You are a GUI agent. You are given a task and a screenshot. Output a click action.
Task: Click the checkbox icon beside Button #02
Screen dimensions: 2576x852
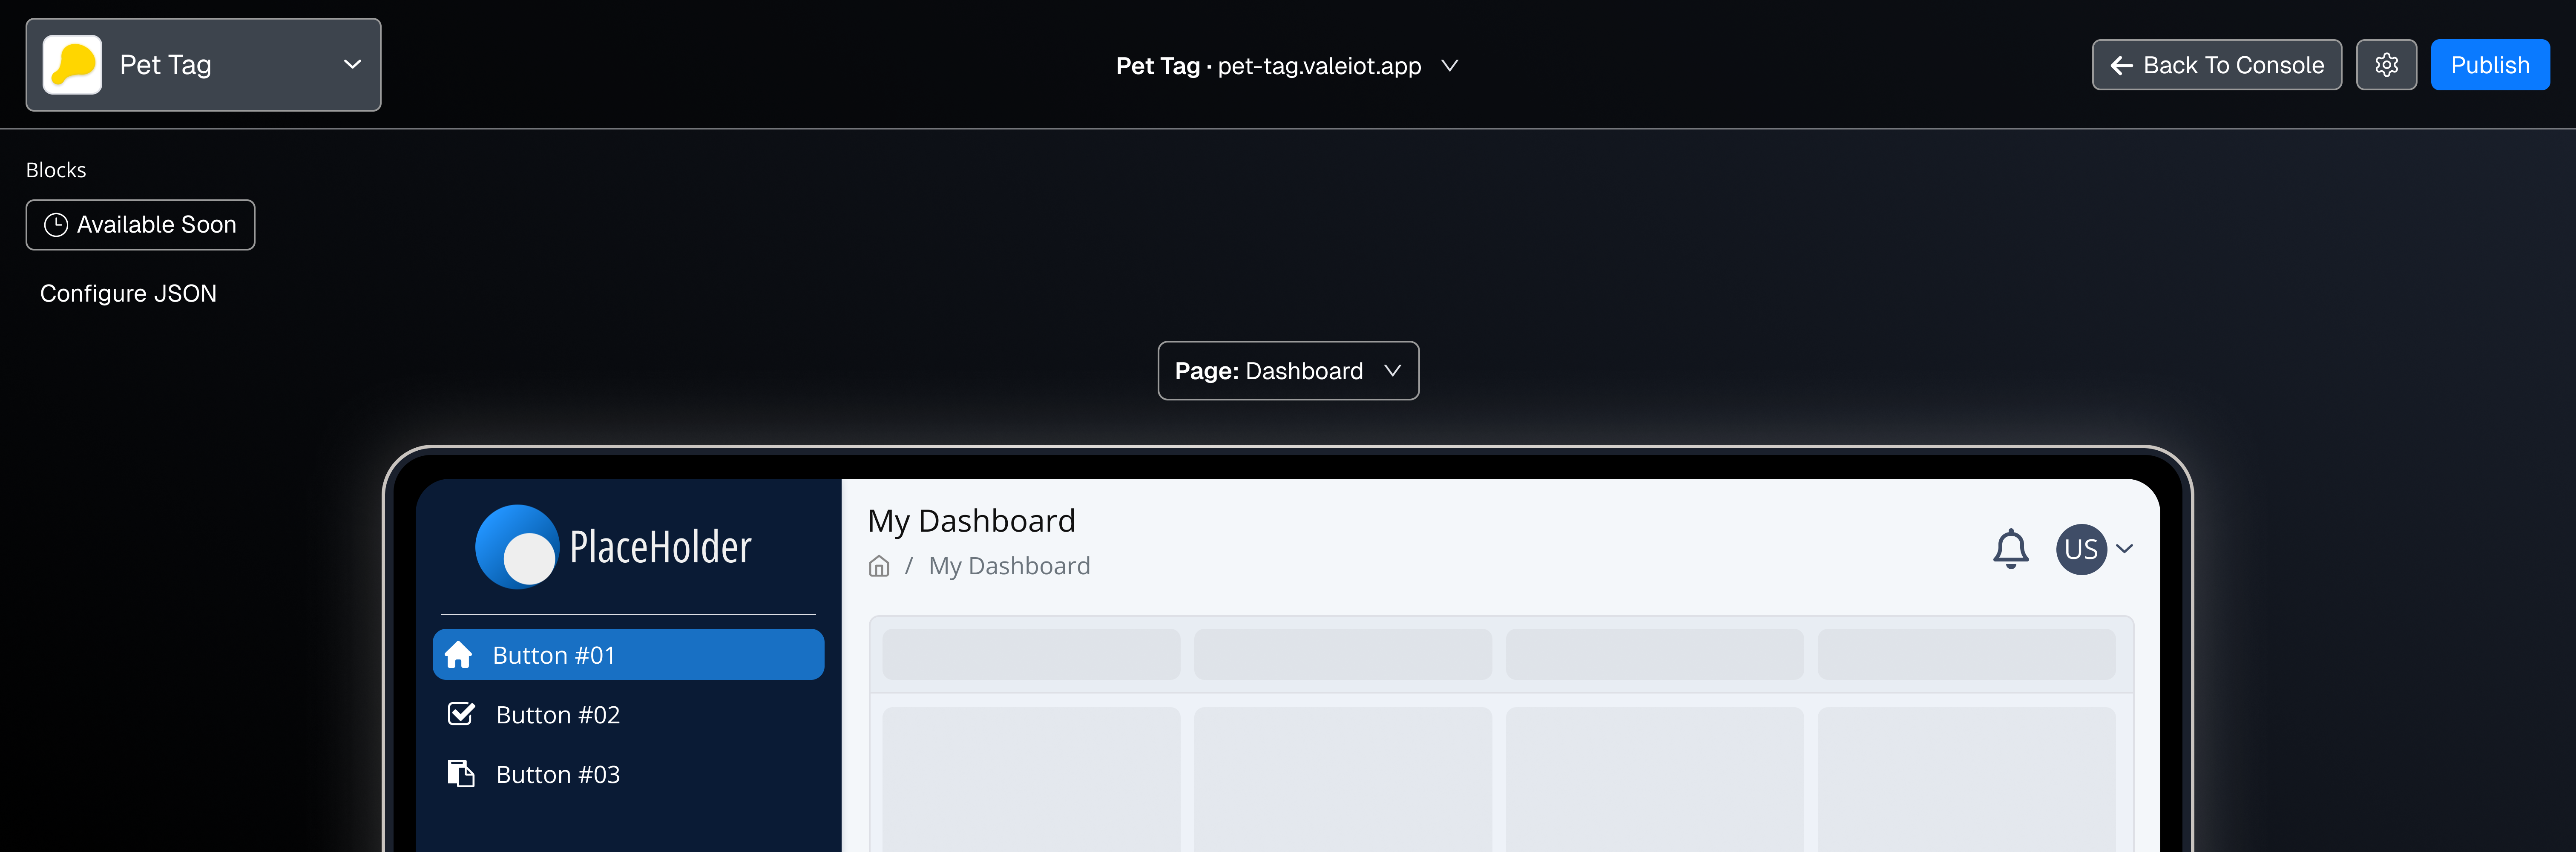point(461,714)
